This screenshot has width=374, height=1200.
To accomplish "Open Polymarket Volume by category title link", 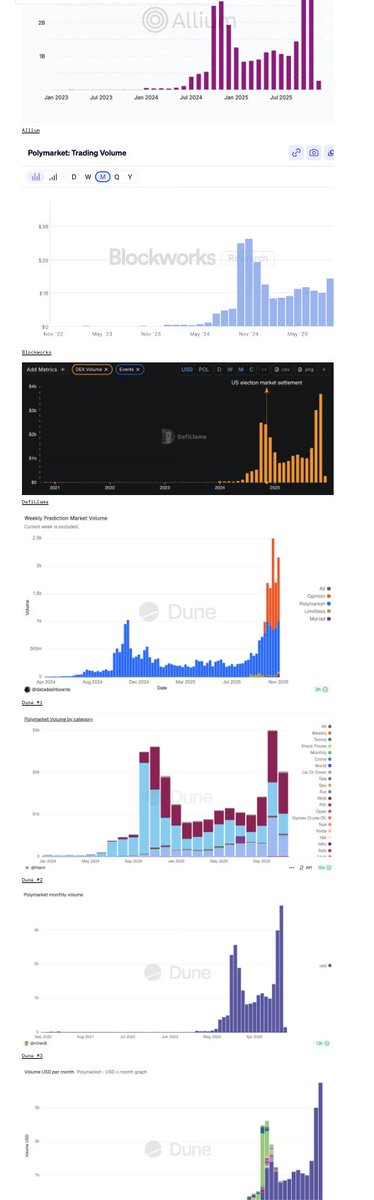I will click(x=59, y=719).
